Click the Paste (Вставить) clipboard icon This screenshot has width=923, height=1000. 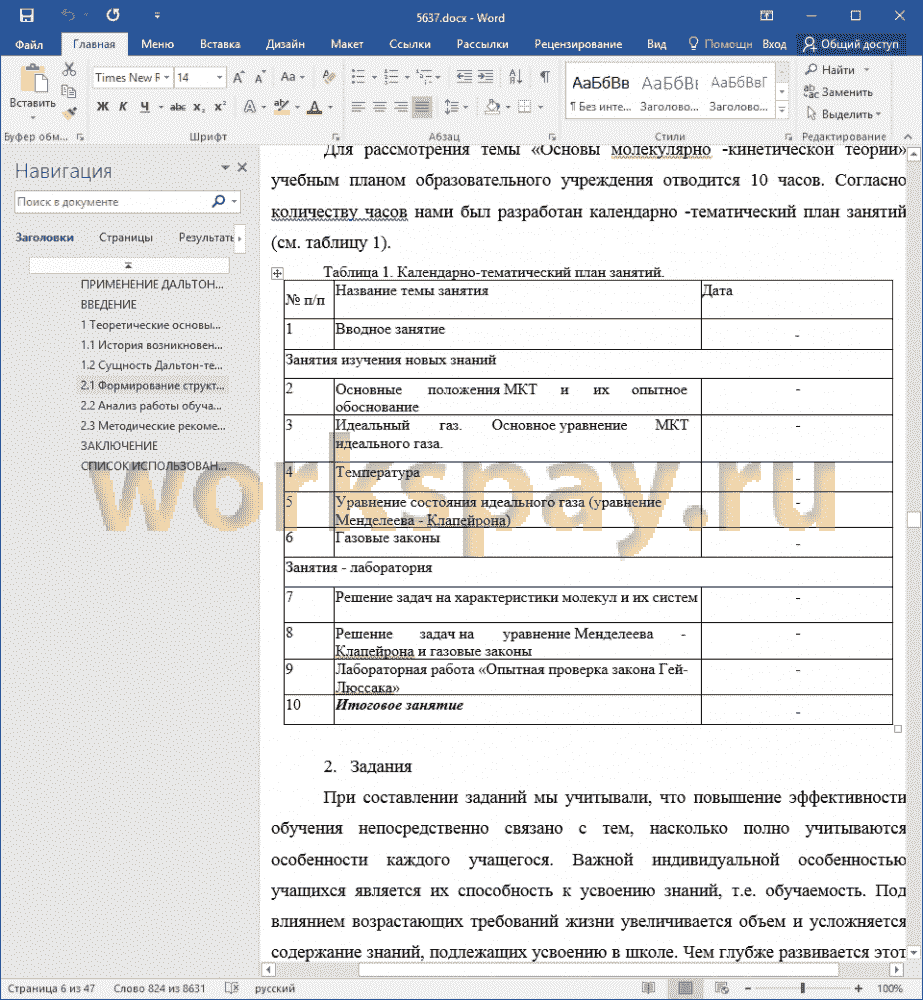click(x=33, y=79)
